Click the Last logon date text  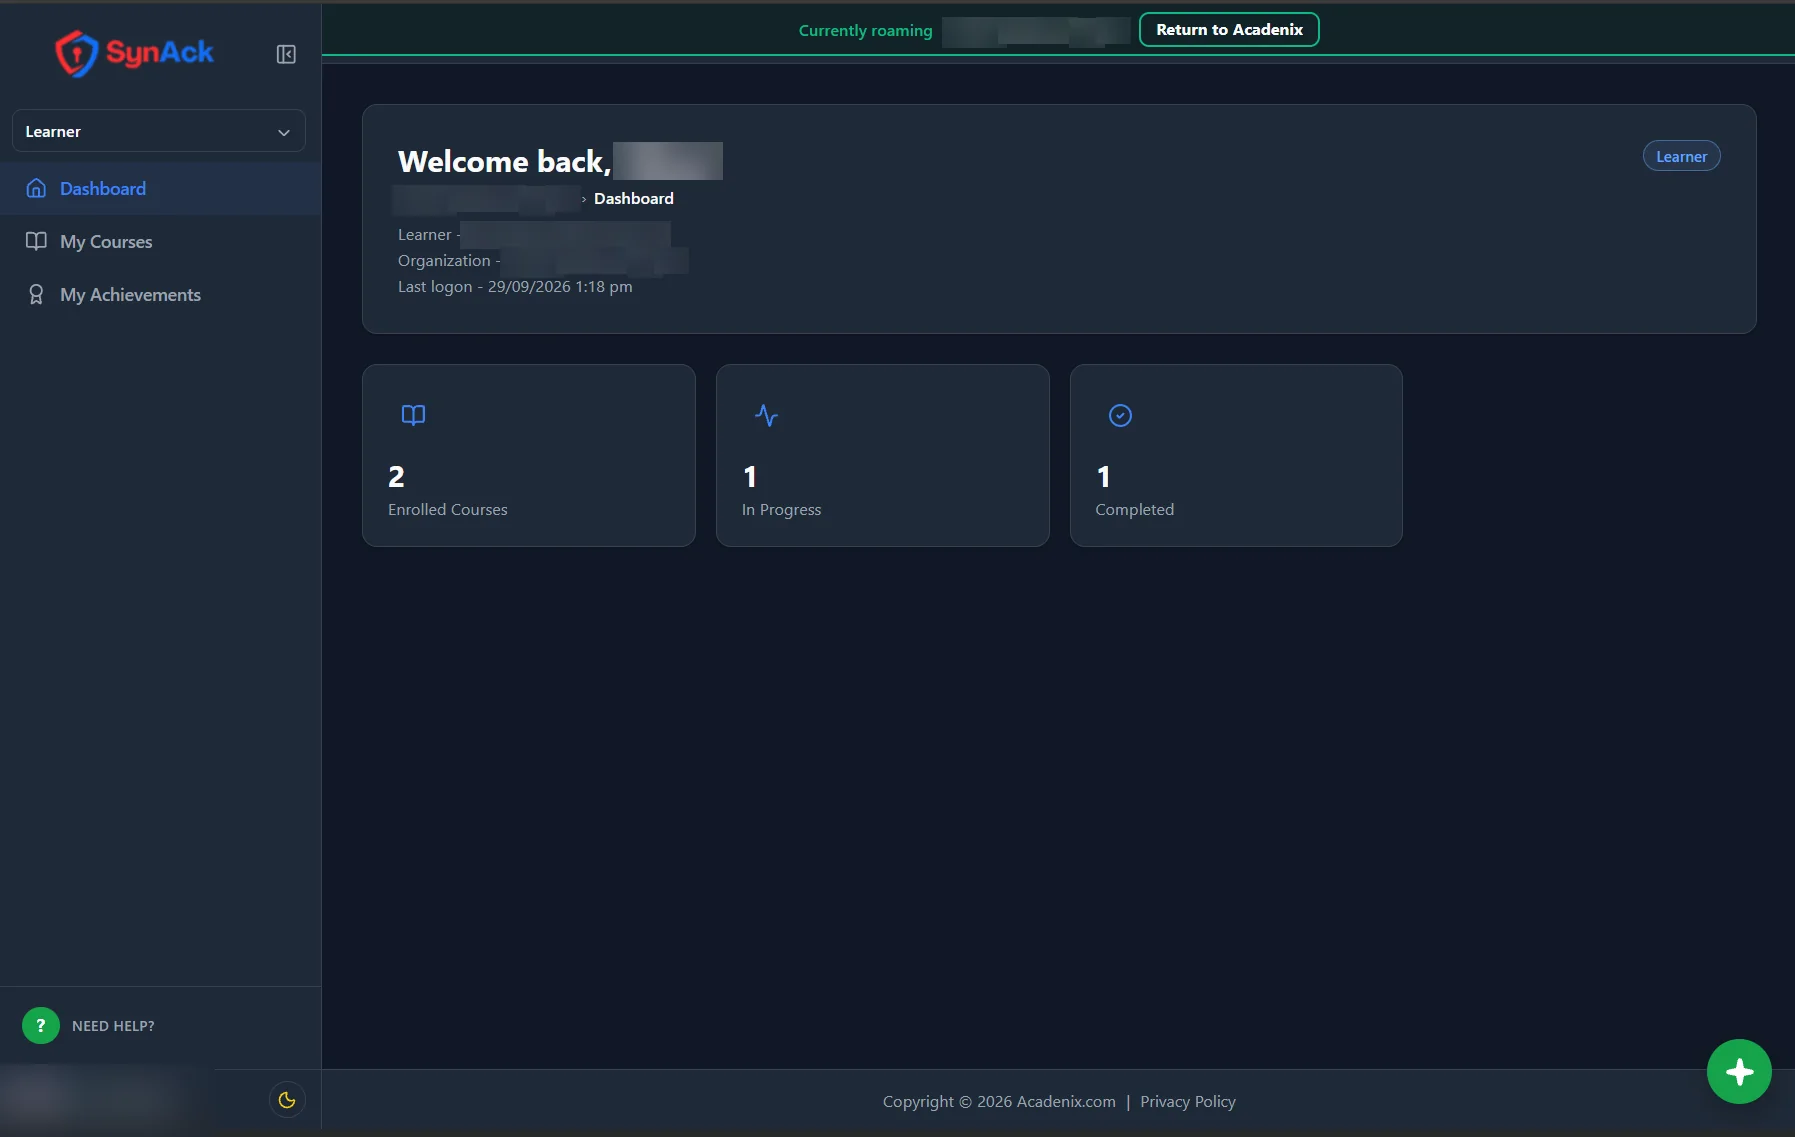(515, 286)
